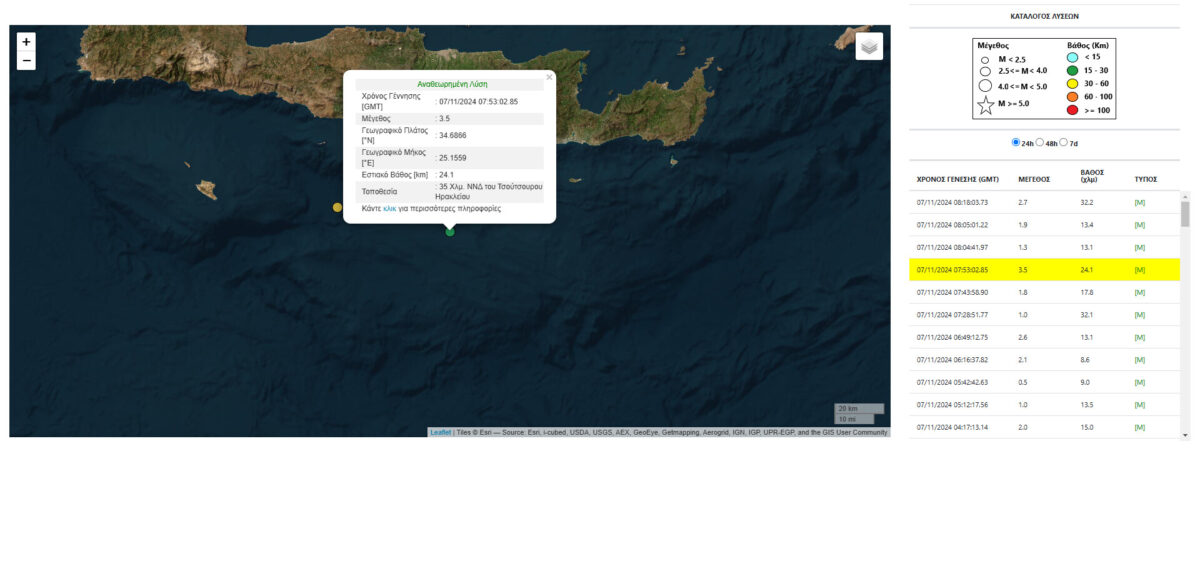The height and width of the screenshot is (574, 1200).
Task: Close the earthquake info popup
Action: pyautogui.click(x=549, y=77)
